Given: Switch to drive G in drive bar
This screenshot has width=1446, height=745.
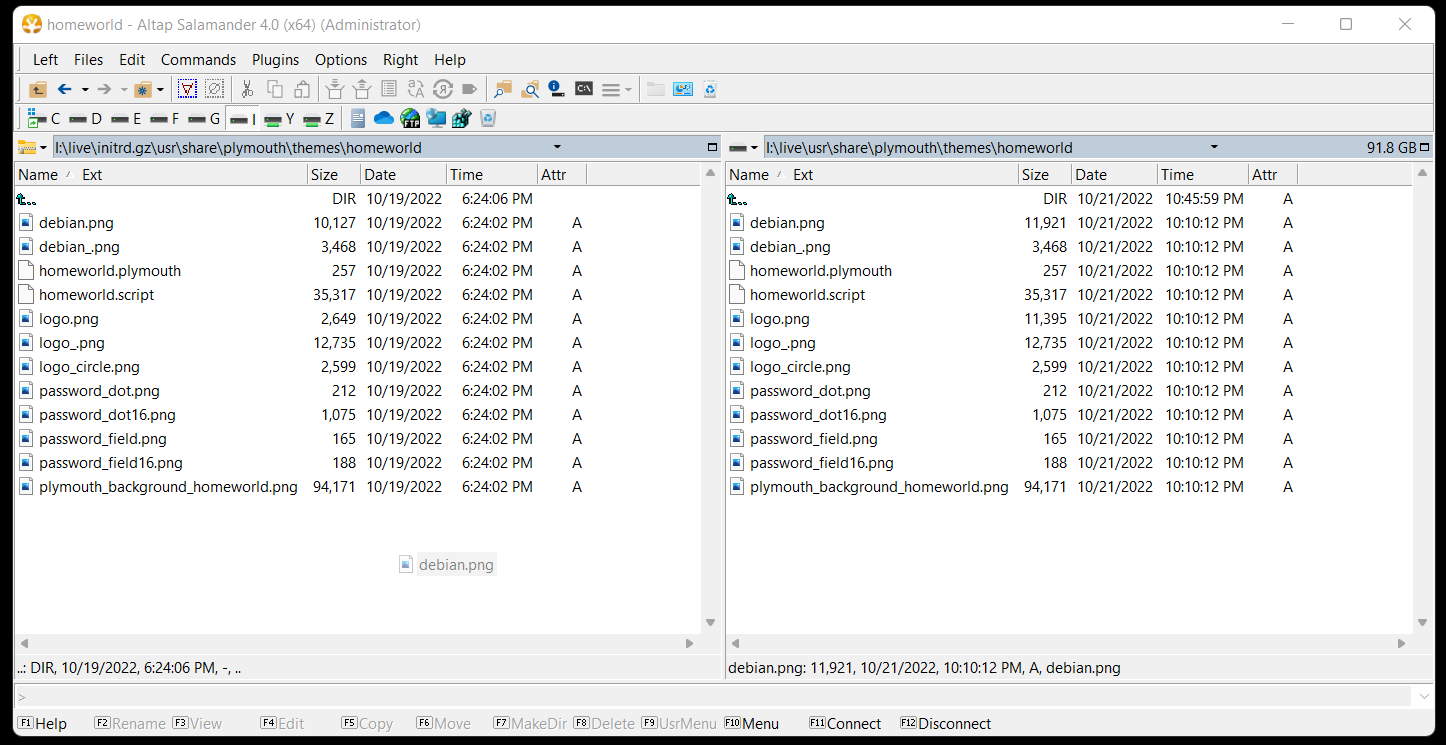Looking at the screenshot, I should point(204,119).
